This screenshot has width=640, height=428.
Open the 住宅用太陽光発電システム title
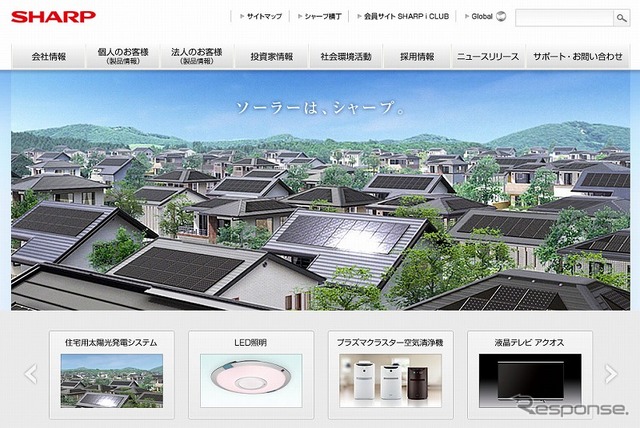click(x=111, y=343)
